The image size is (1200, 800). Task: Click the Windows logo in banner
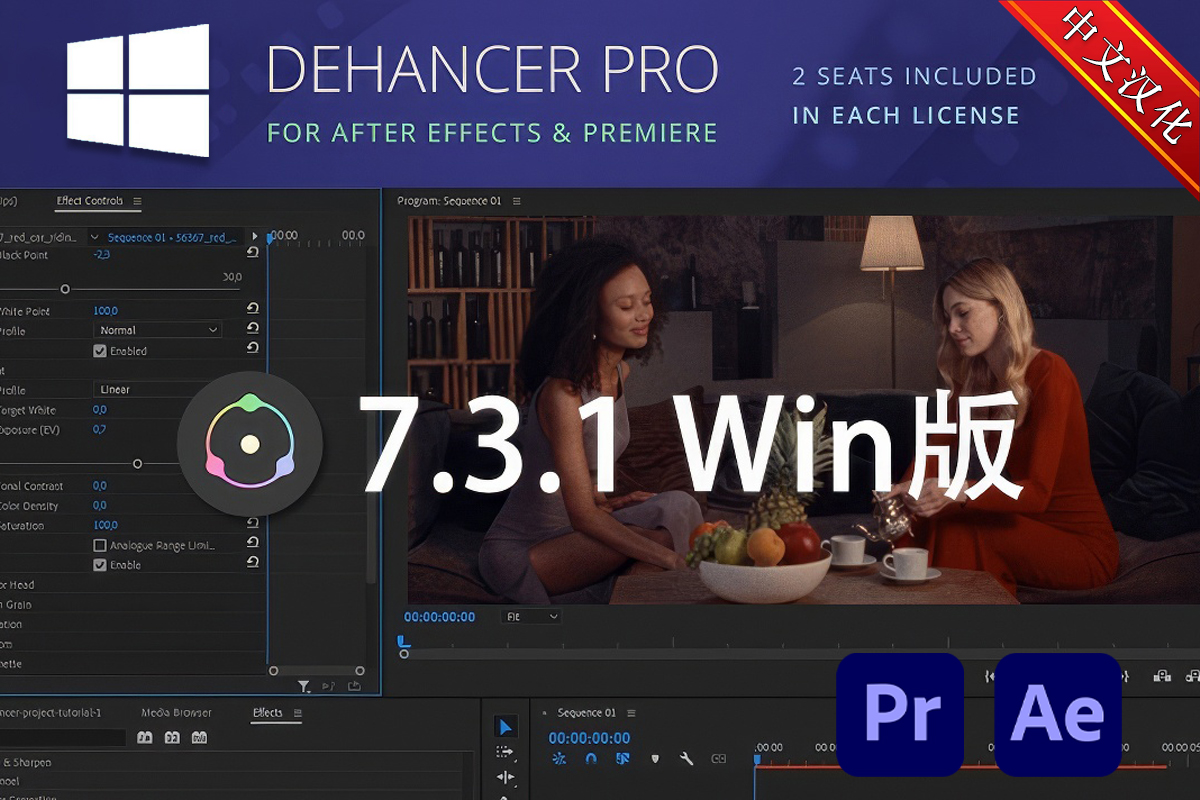point(138,90)
